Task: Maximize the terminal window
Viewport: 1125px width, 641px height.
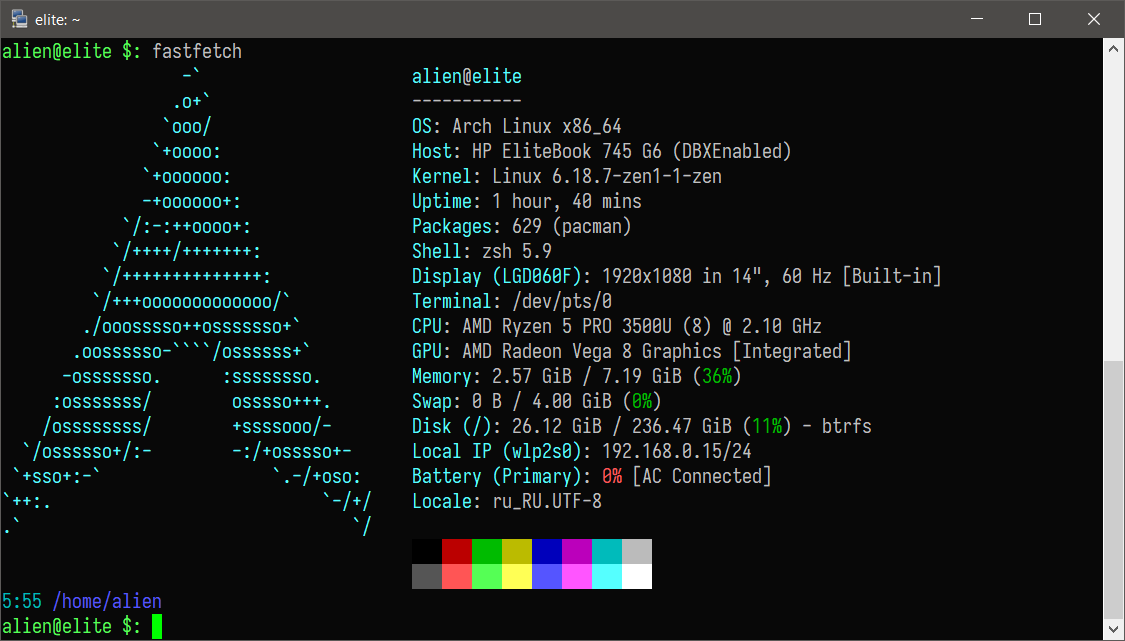Action: point(1035,19)
